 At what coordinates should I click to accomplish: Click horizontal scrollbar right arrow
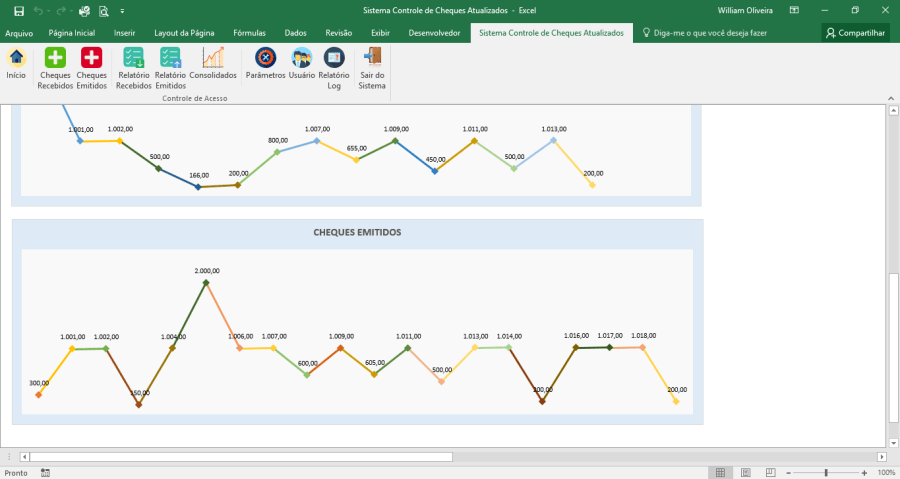pos(882,457)
